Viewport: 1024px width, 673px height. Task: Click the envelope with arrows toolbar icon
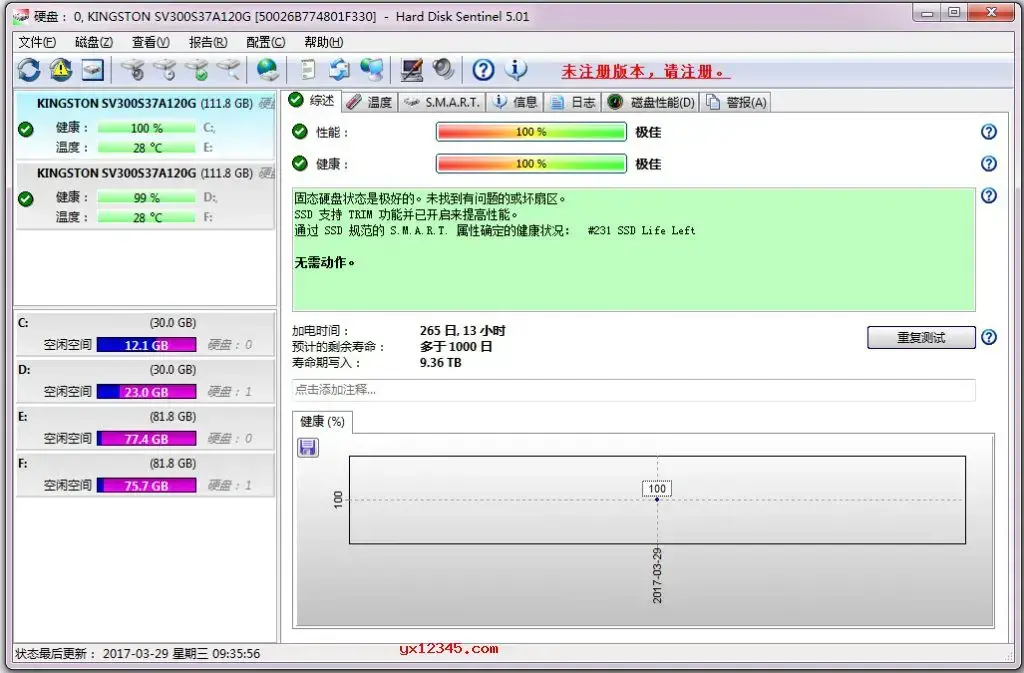(x=340, y=69)
